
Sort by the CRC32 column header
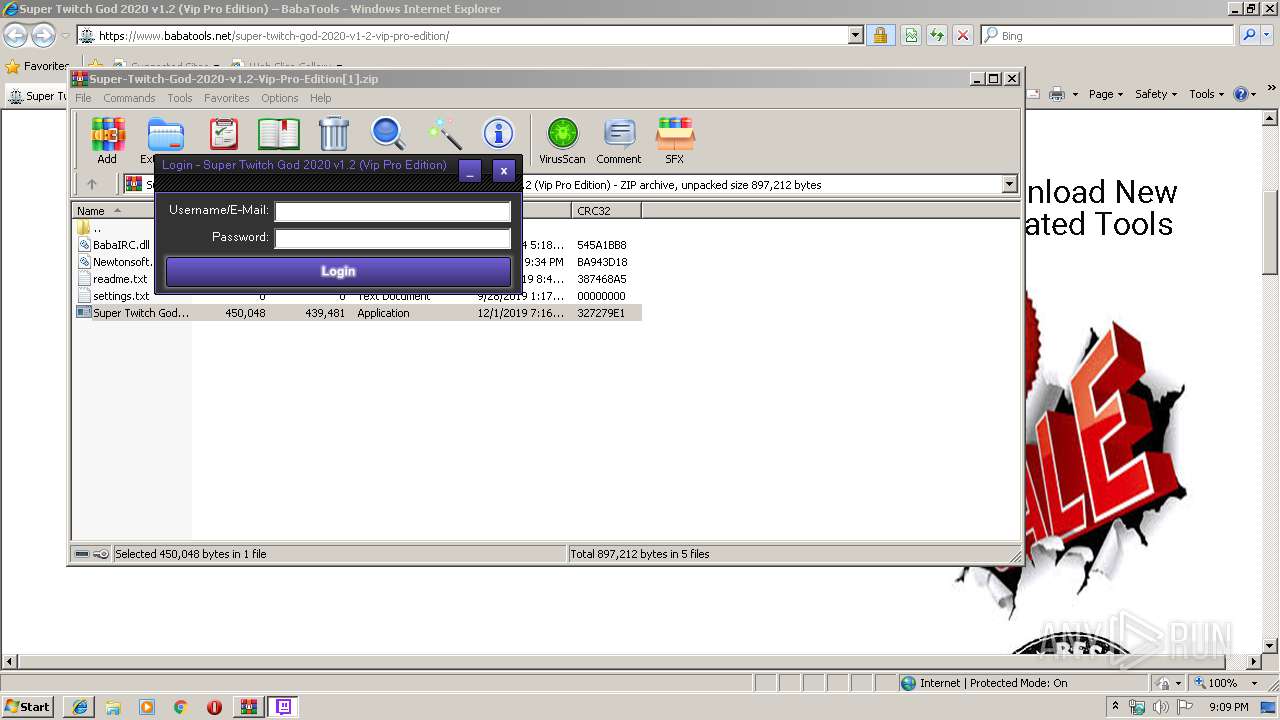point(607,210)
